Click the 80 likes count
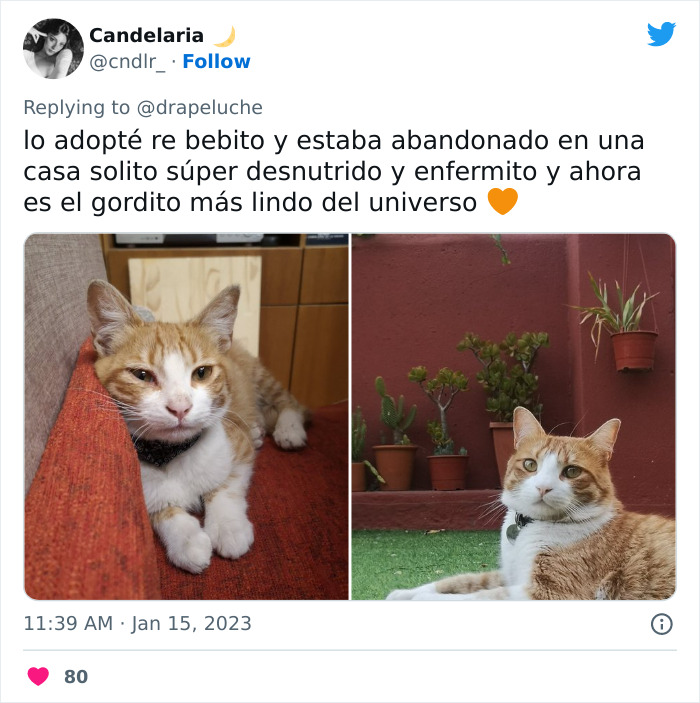 pos(76,677)
